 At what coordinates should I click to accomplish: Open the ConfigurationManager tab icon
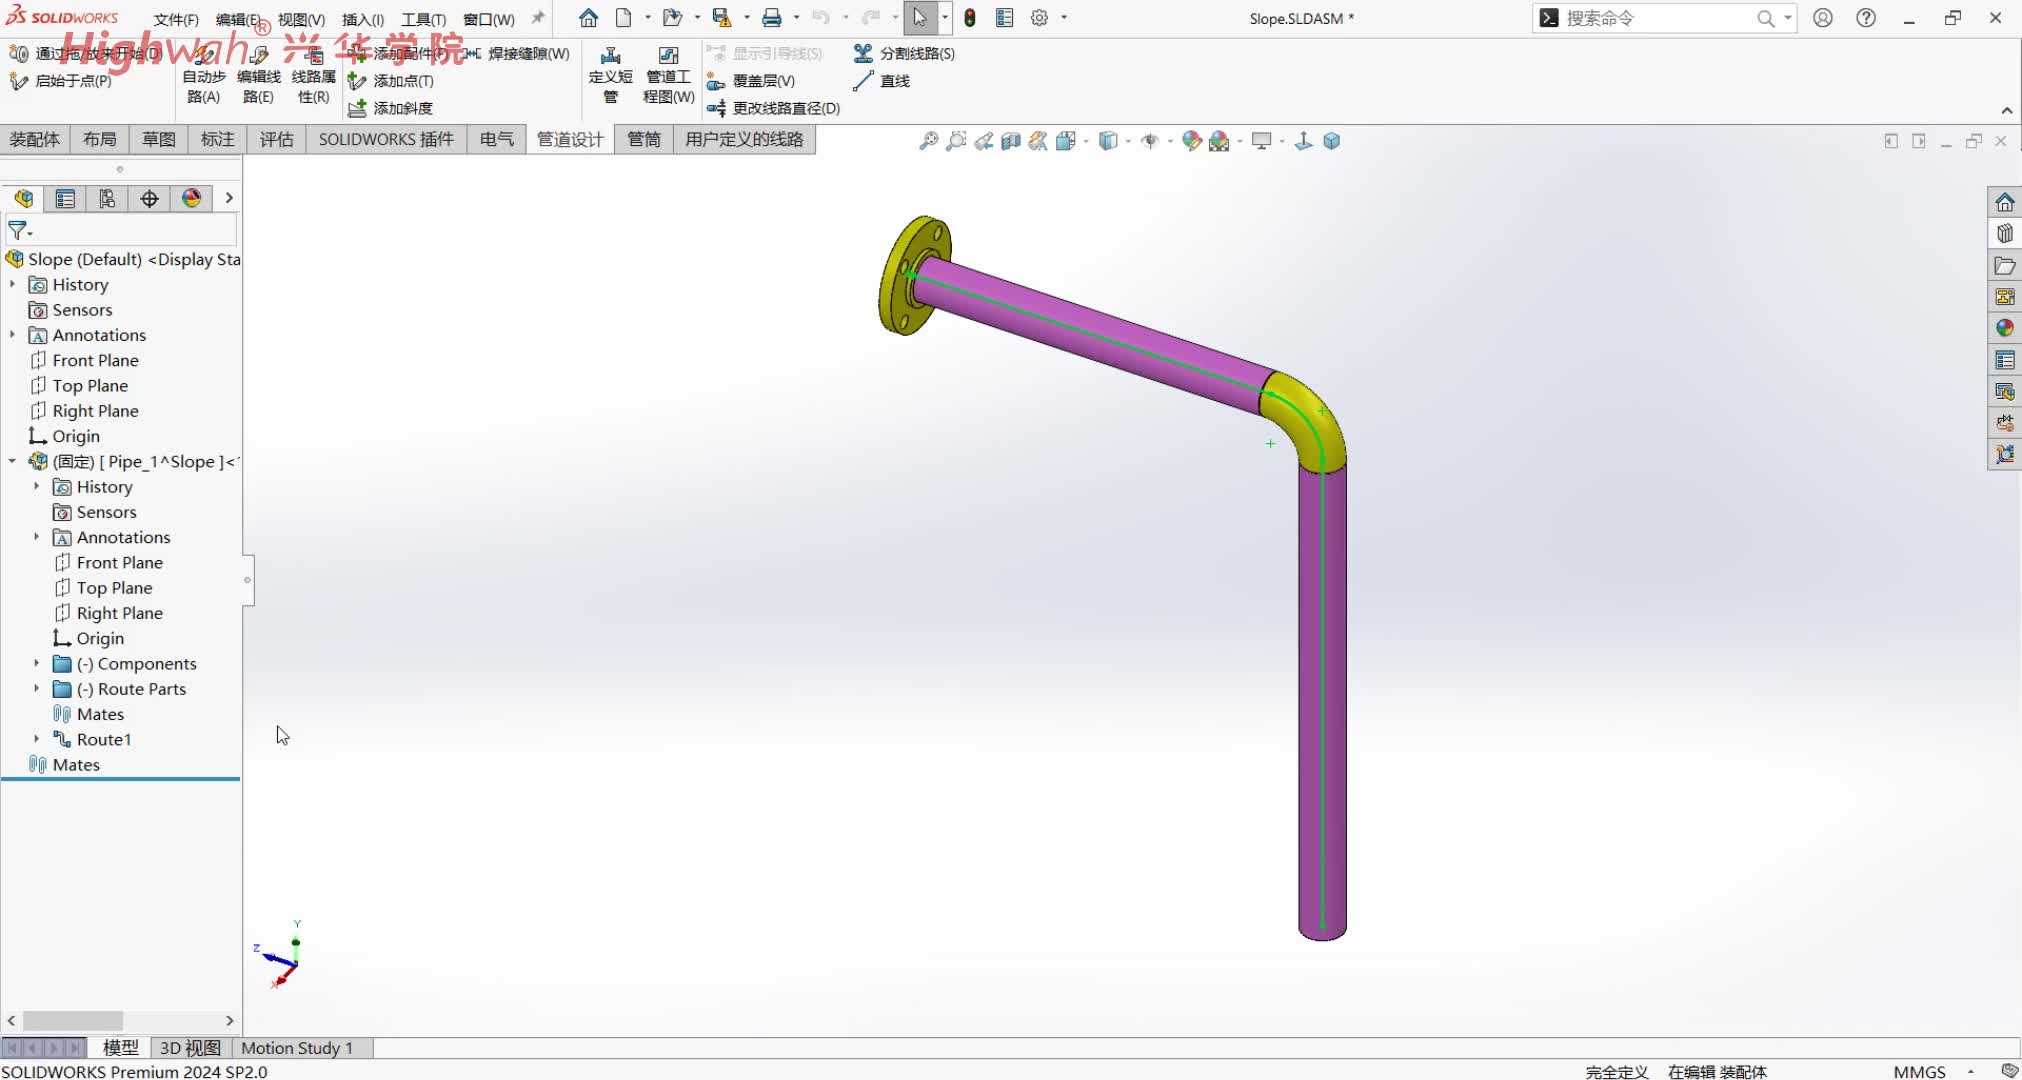(107, 199)
